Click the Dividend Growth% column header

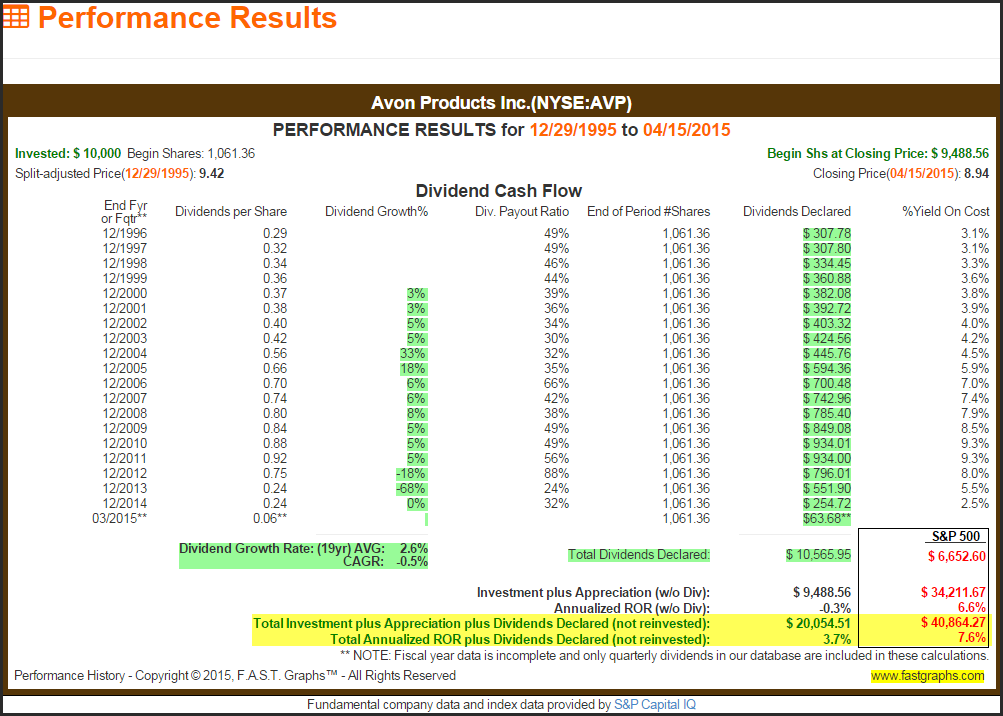(x=376, y=211)
